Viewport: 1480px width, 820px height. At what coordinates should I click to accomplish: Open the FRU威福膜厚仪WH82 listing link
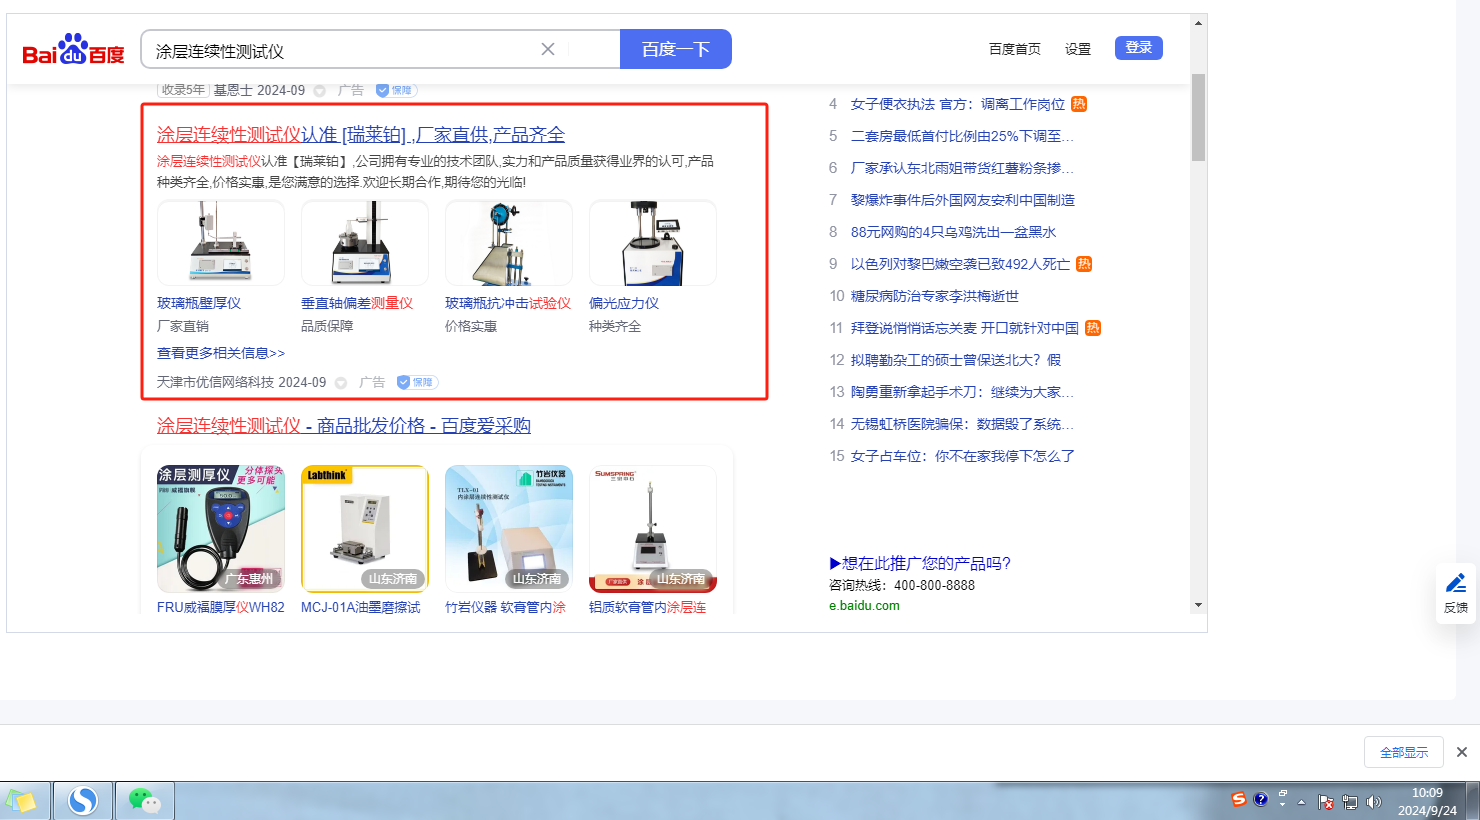pyautogui.click(x=221, y=607)
